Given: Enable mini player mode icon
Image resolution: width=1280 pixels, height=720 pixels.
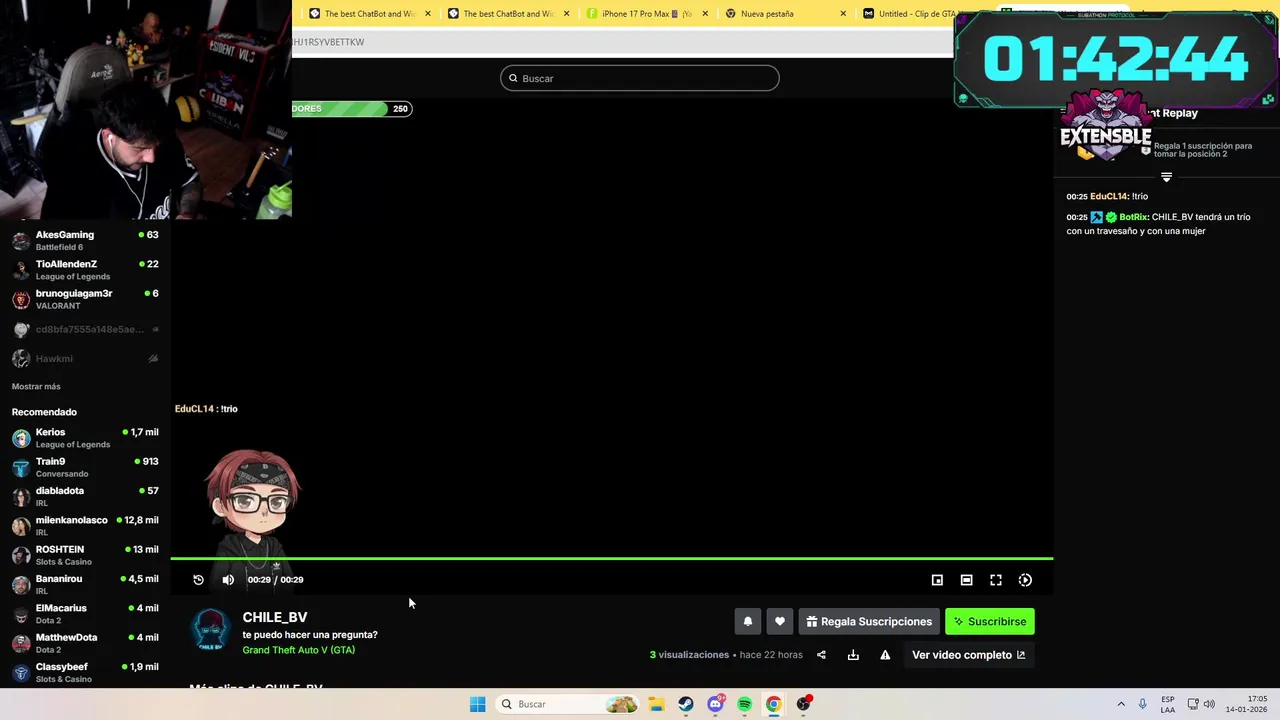Looking at the screenshot, I should 937,580.
